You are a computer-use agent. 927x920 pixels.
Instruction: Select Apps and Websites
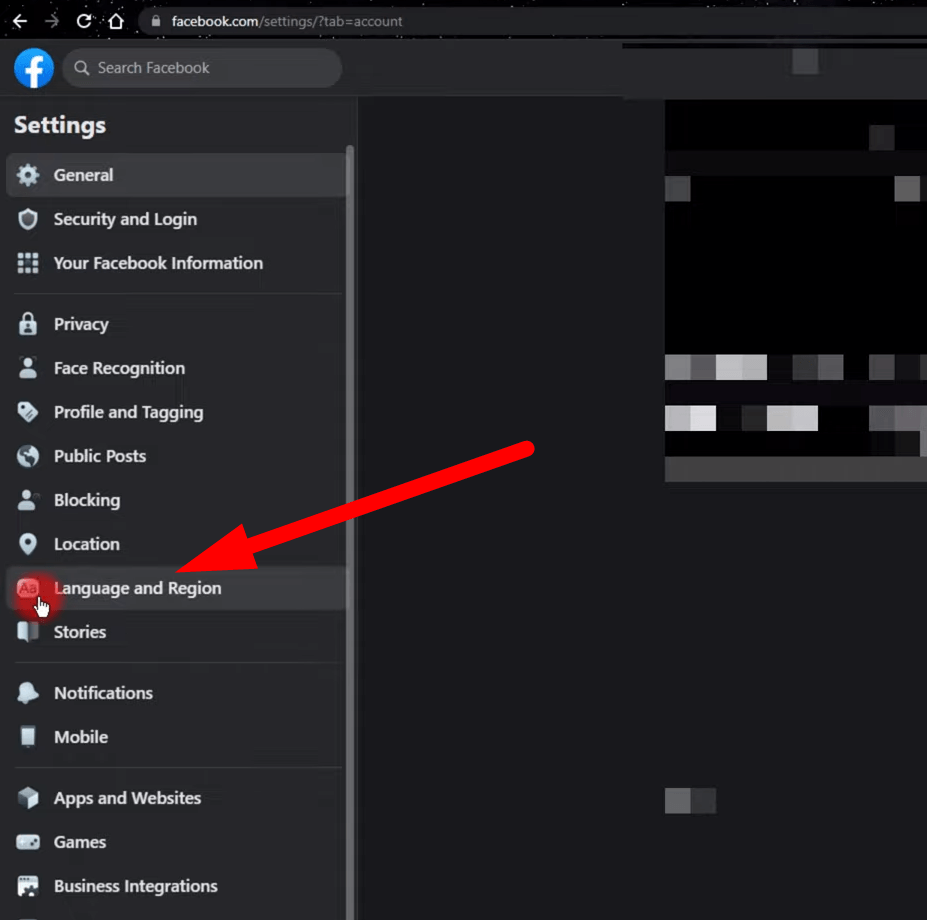176,798
